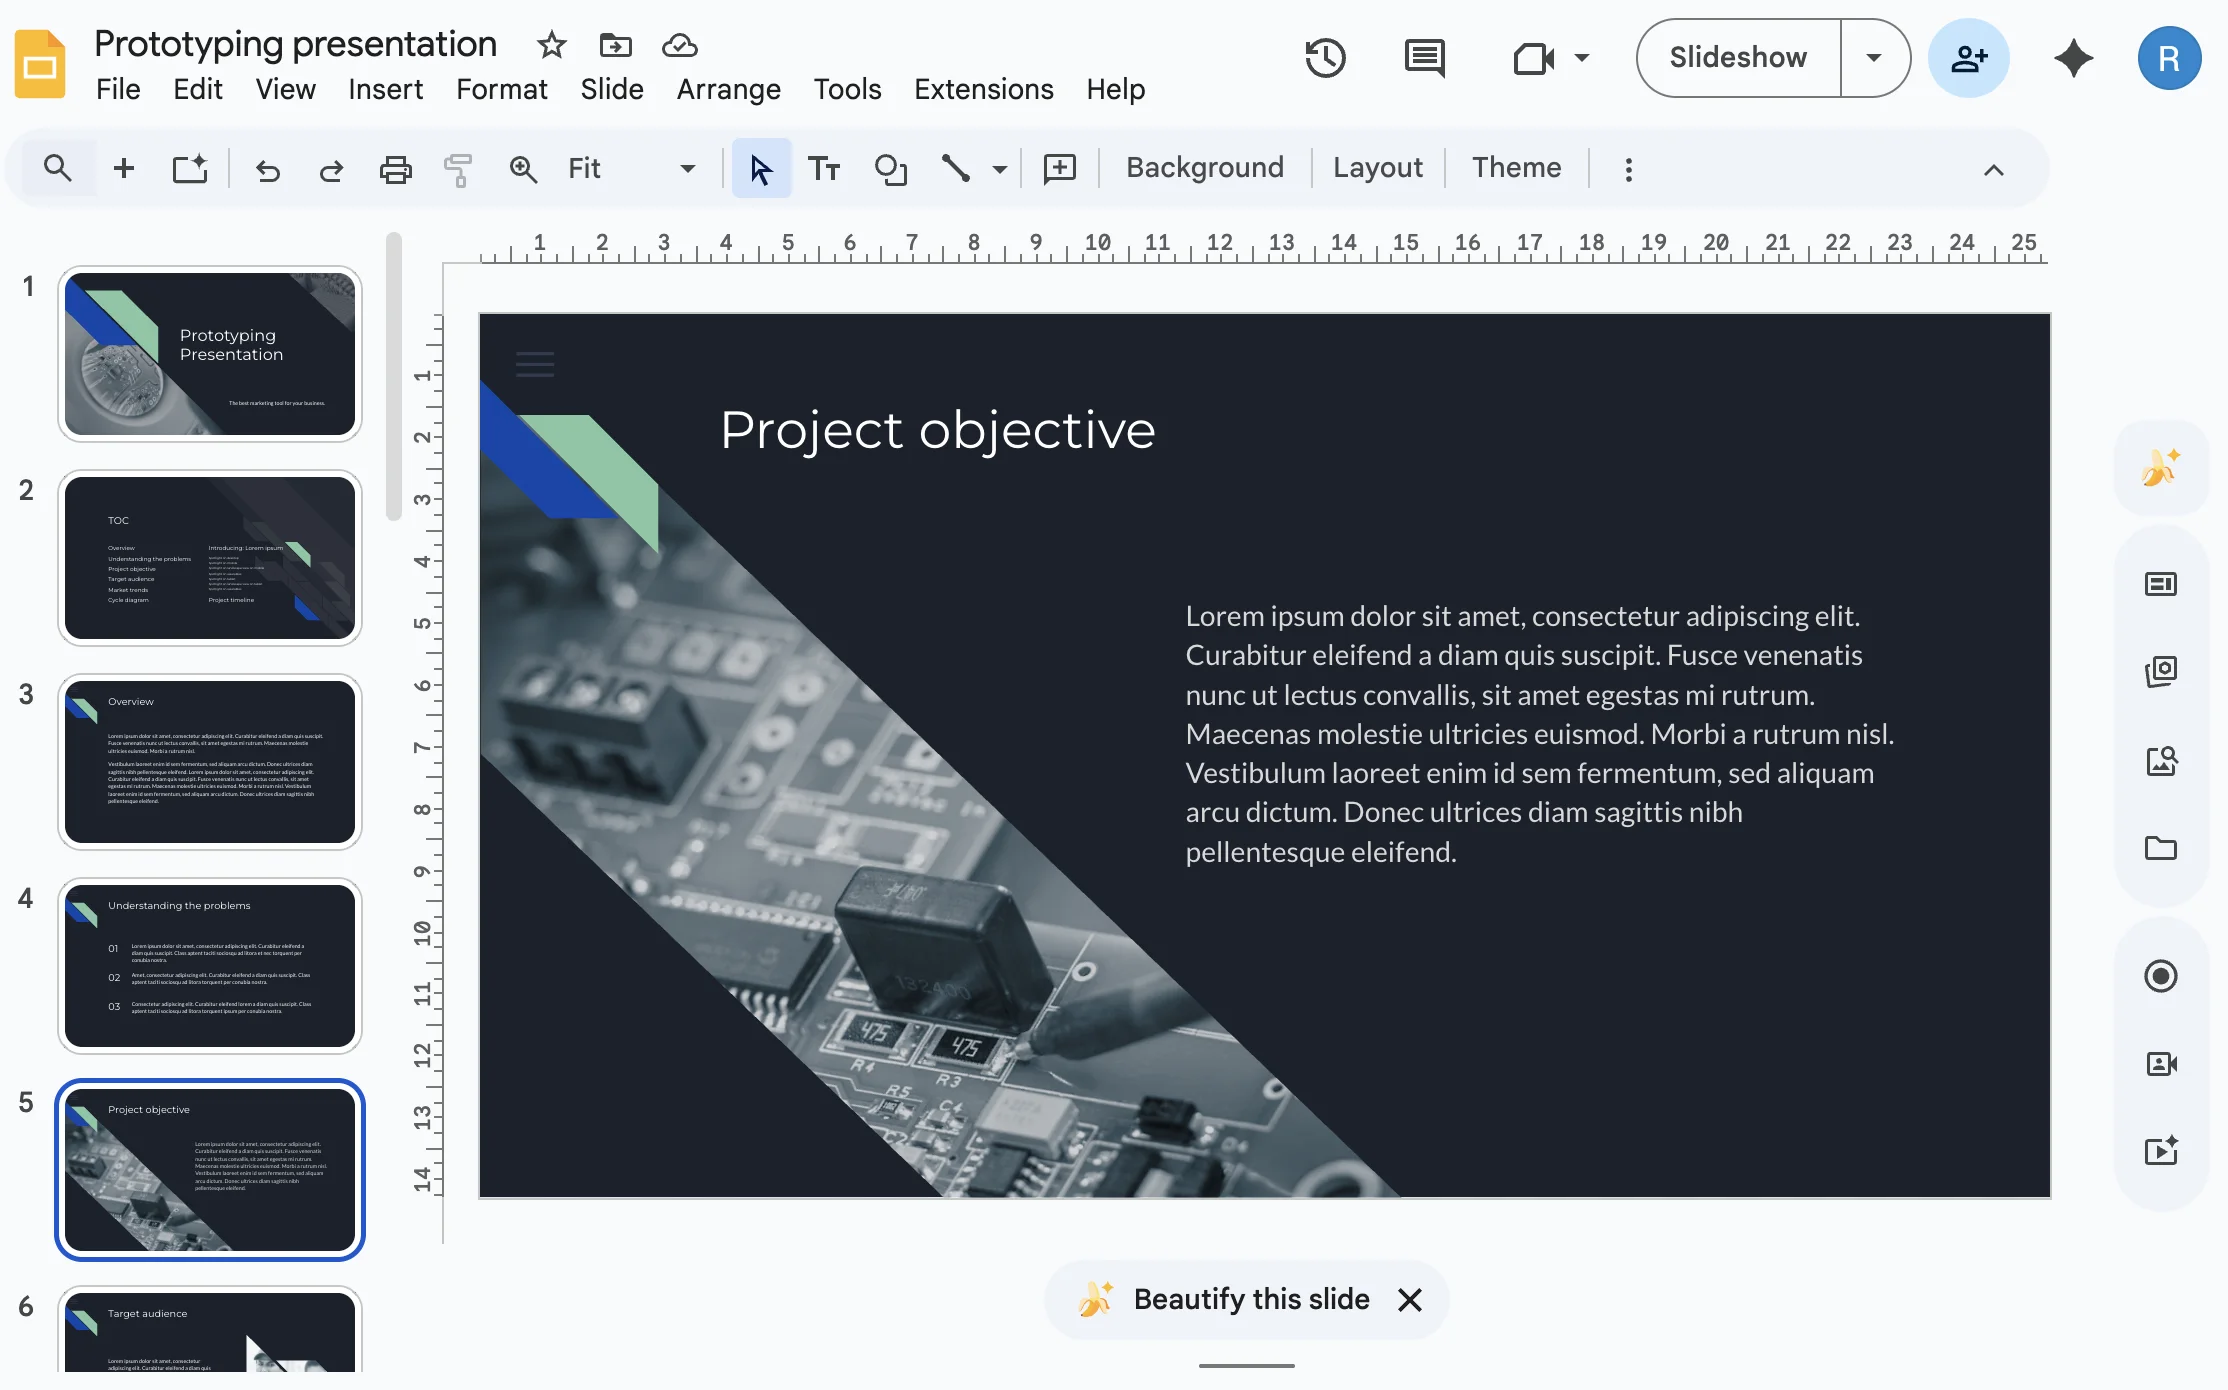Viewport: 2228px width, 1390px height.
Task: Click the Gemini sparkle icon
Action: pyautogui.click(x=2073, y=58)
